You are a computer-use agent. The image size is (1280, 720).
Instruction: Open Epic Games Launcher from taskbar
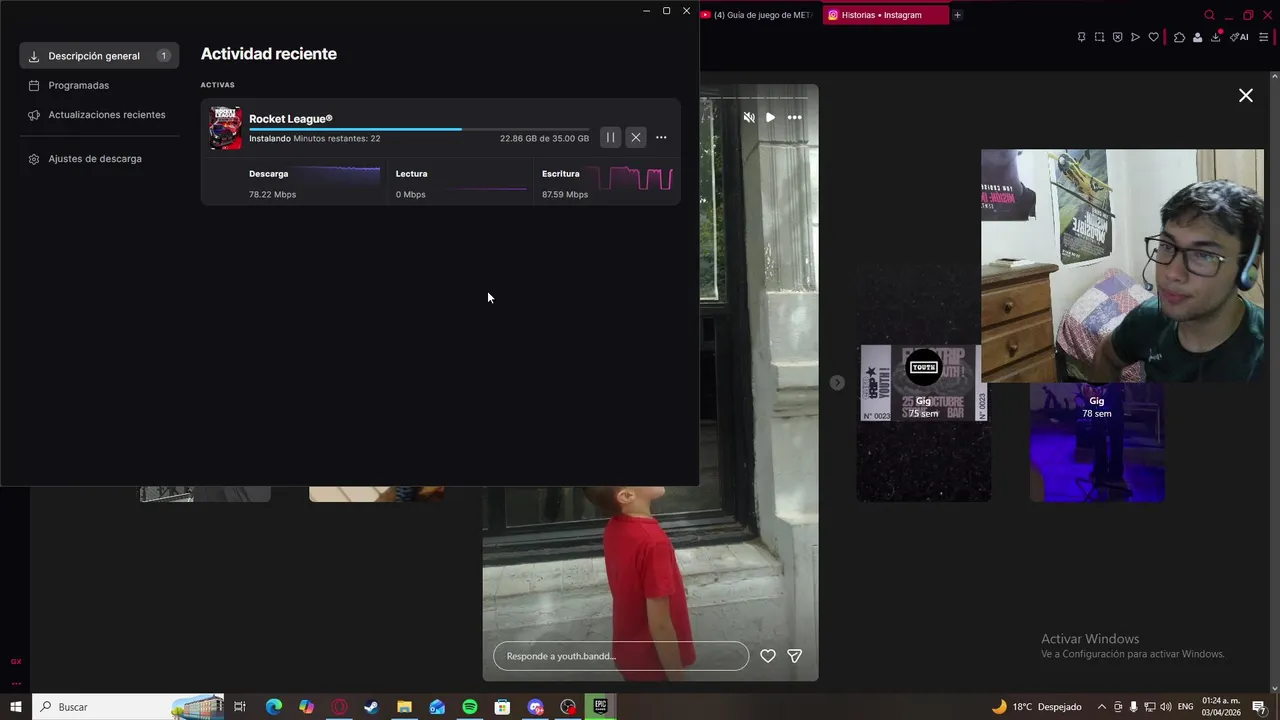point(600,707)
